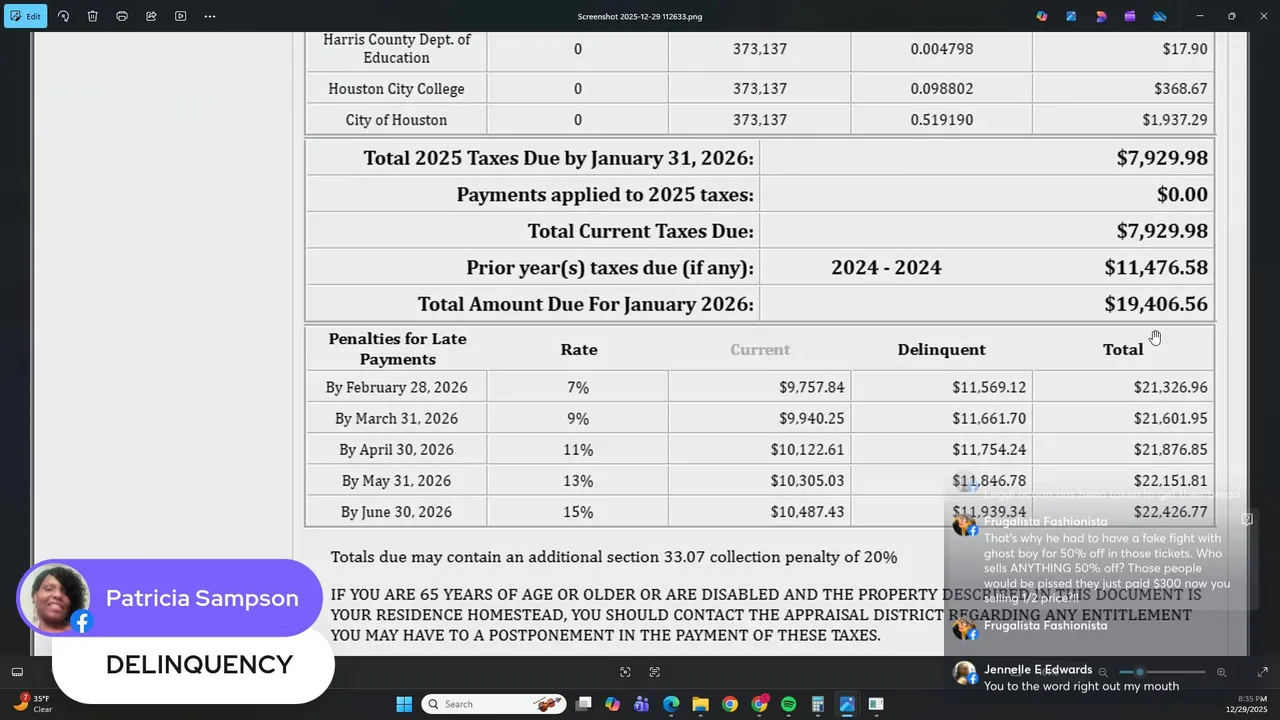Click Jennelle E Edwards comment avatar

click(964, 673)
